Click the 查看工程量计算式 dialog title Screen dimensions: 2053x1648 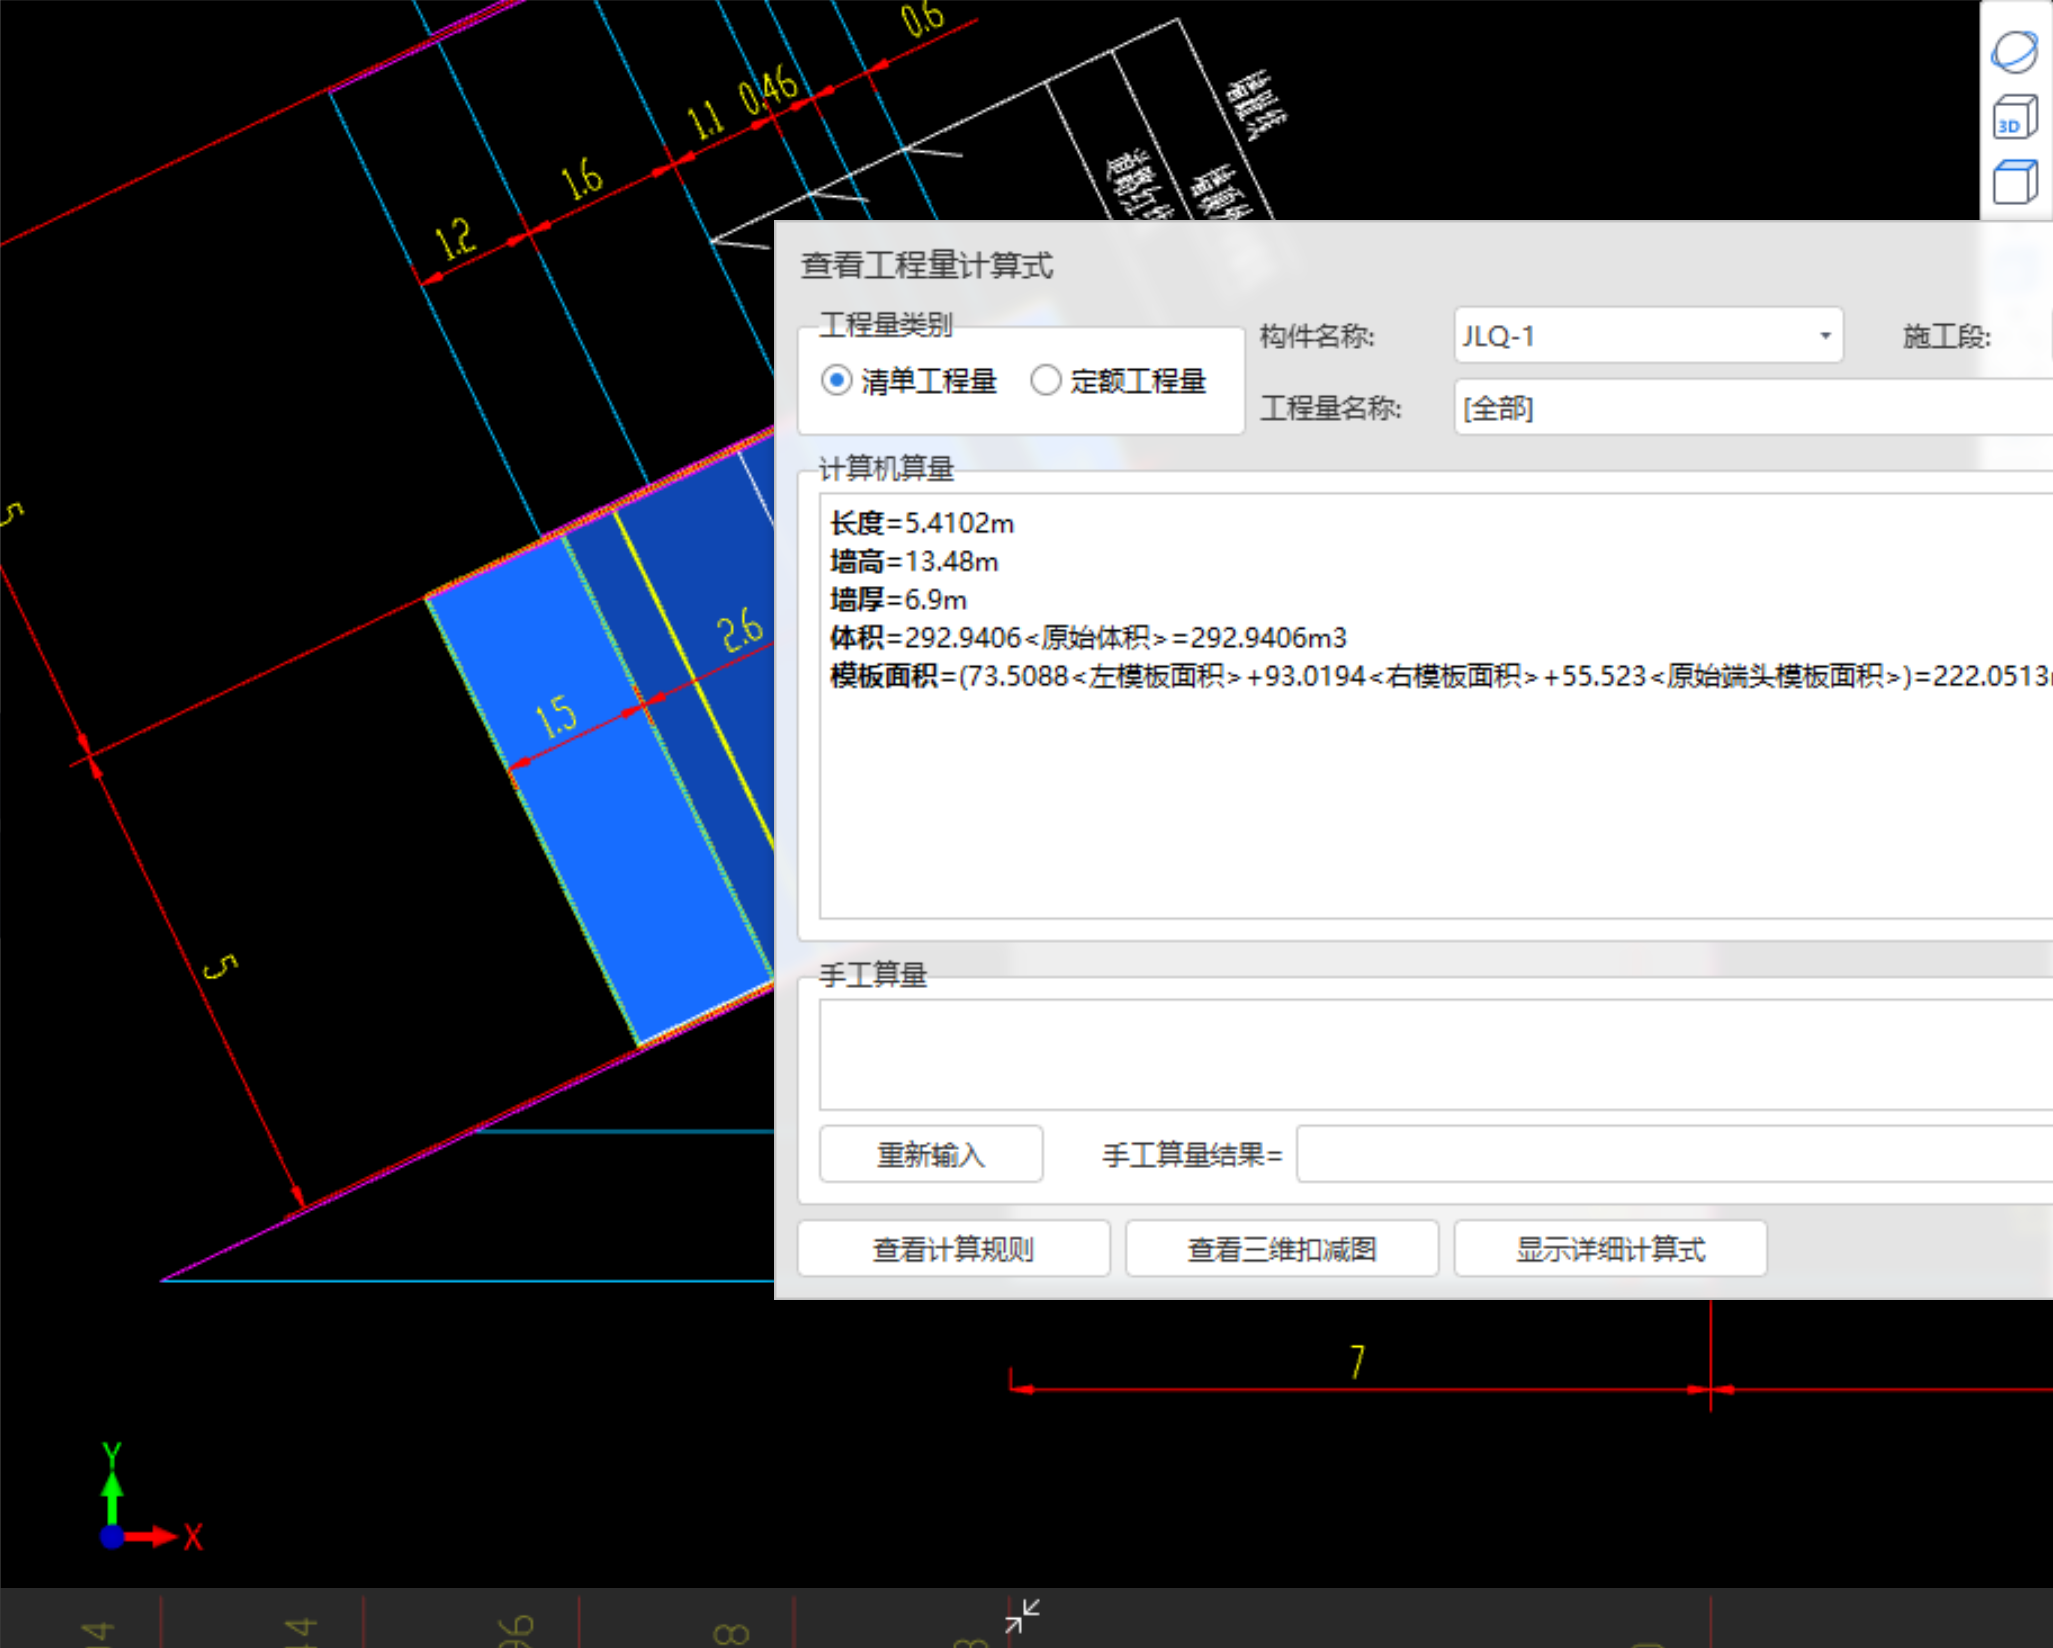[927, 265]
